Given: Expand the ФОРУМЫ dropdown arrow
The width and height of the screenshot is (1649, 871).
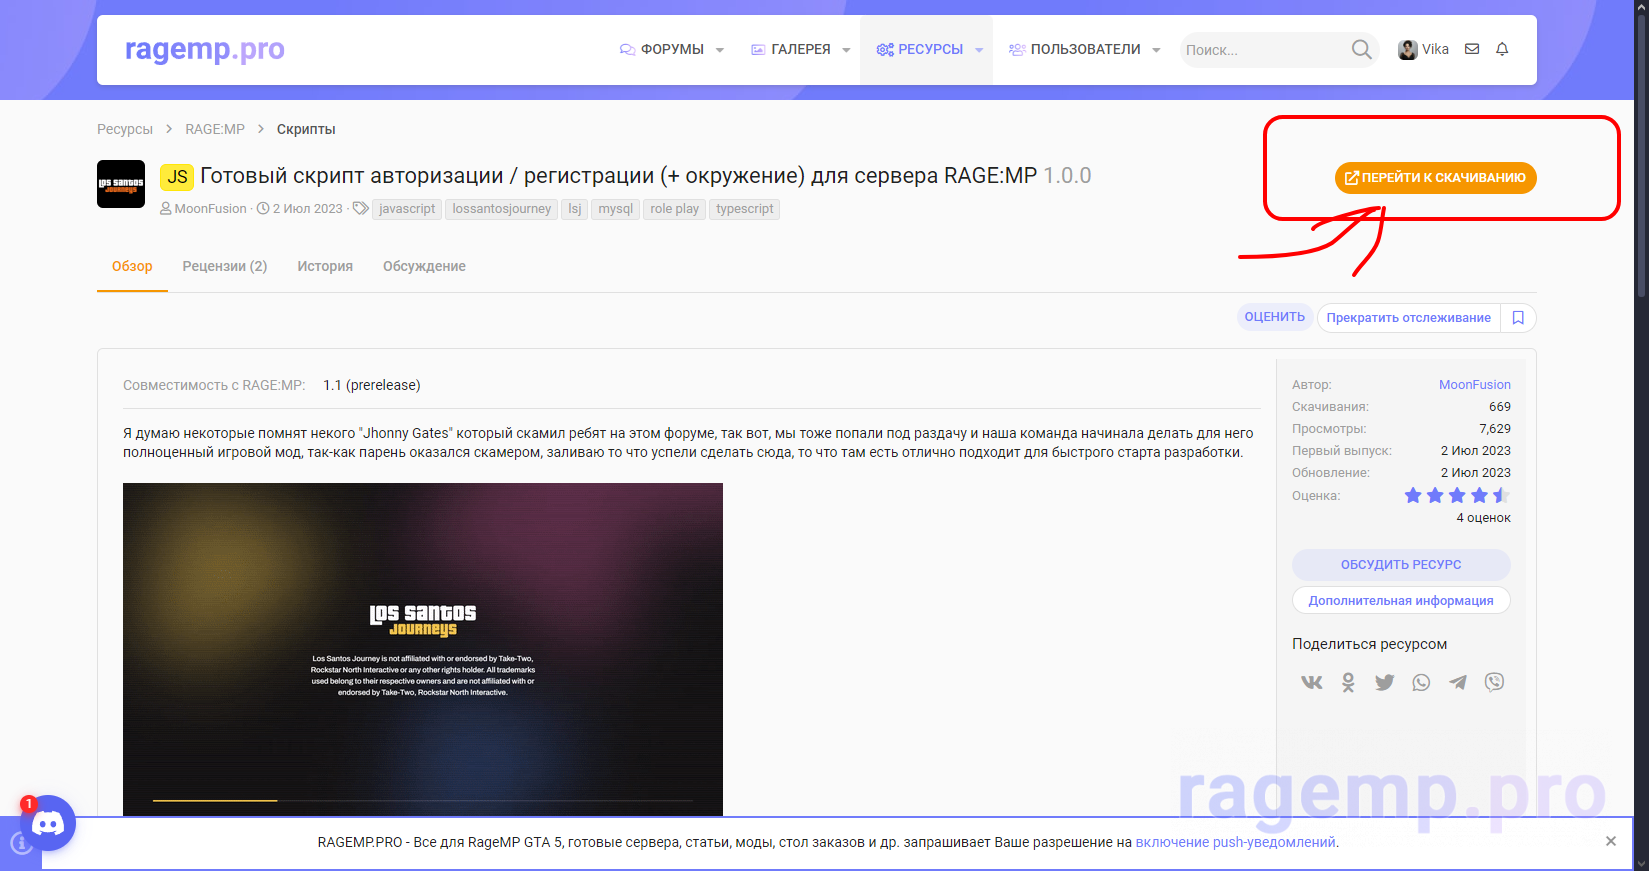Looking at the screenshot, I should click(x=720, y=50).
